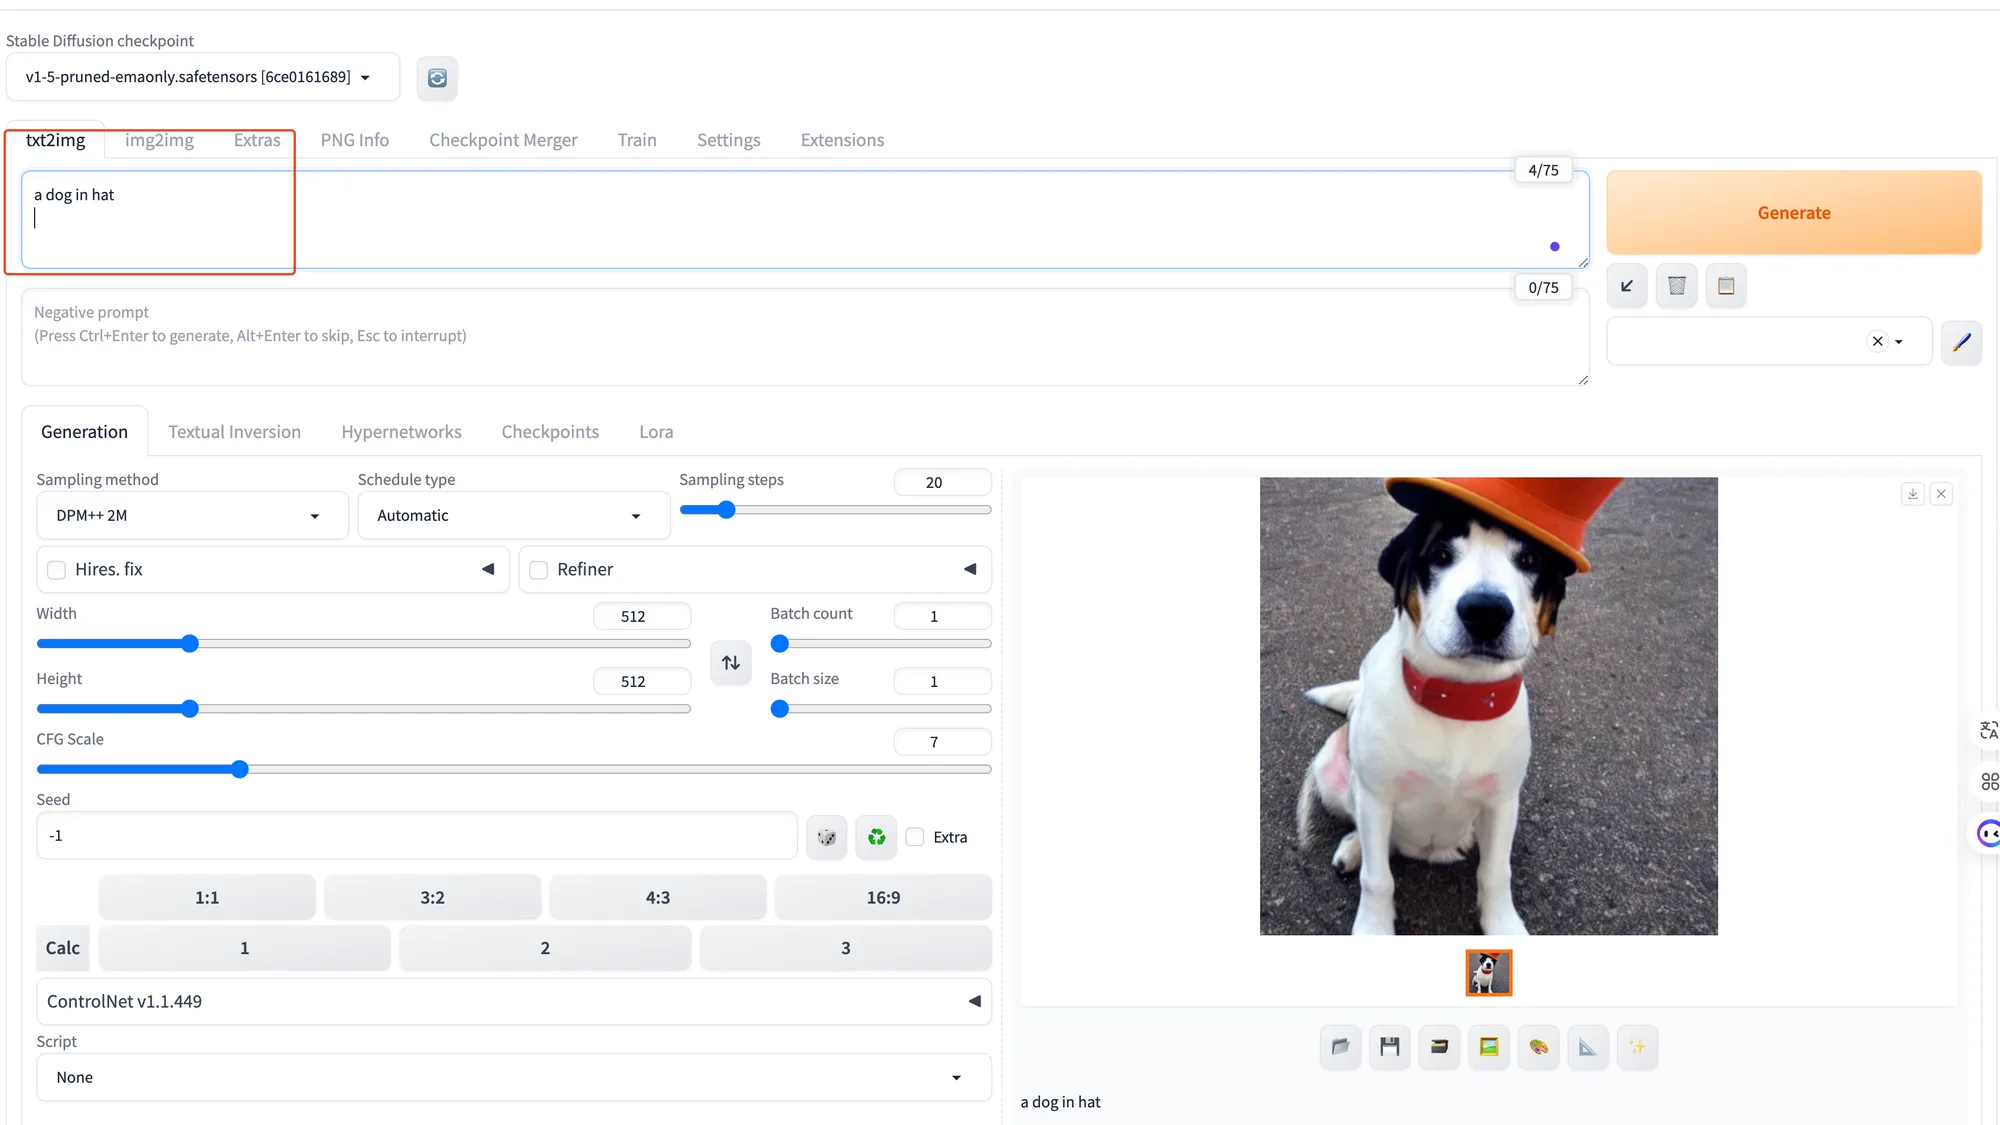Send image to img2img tab

1489,1047
